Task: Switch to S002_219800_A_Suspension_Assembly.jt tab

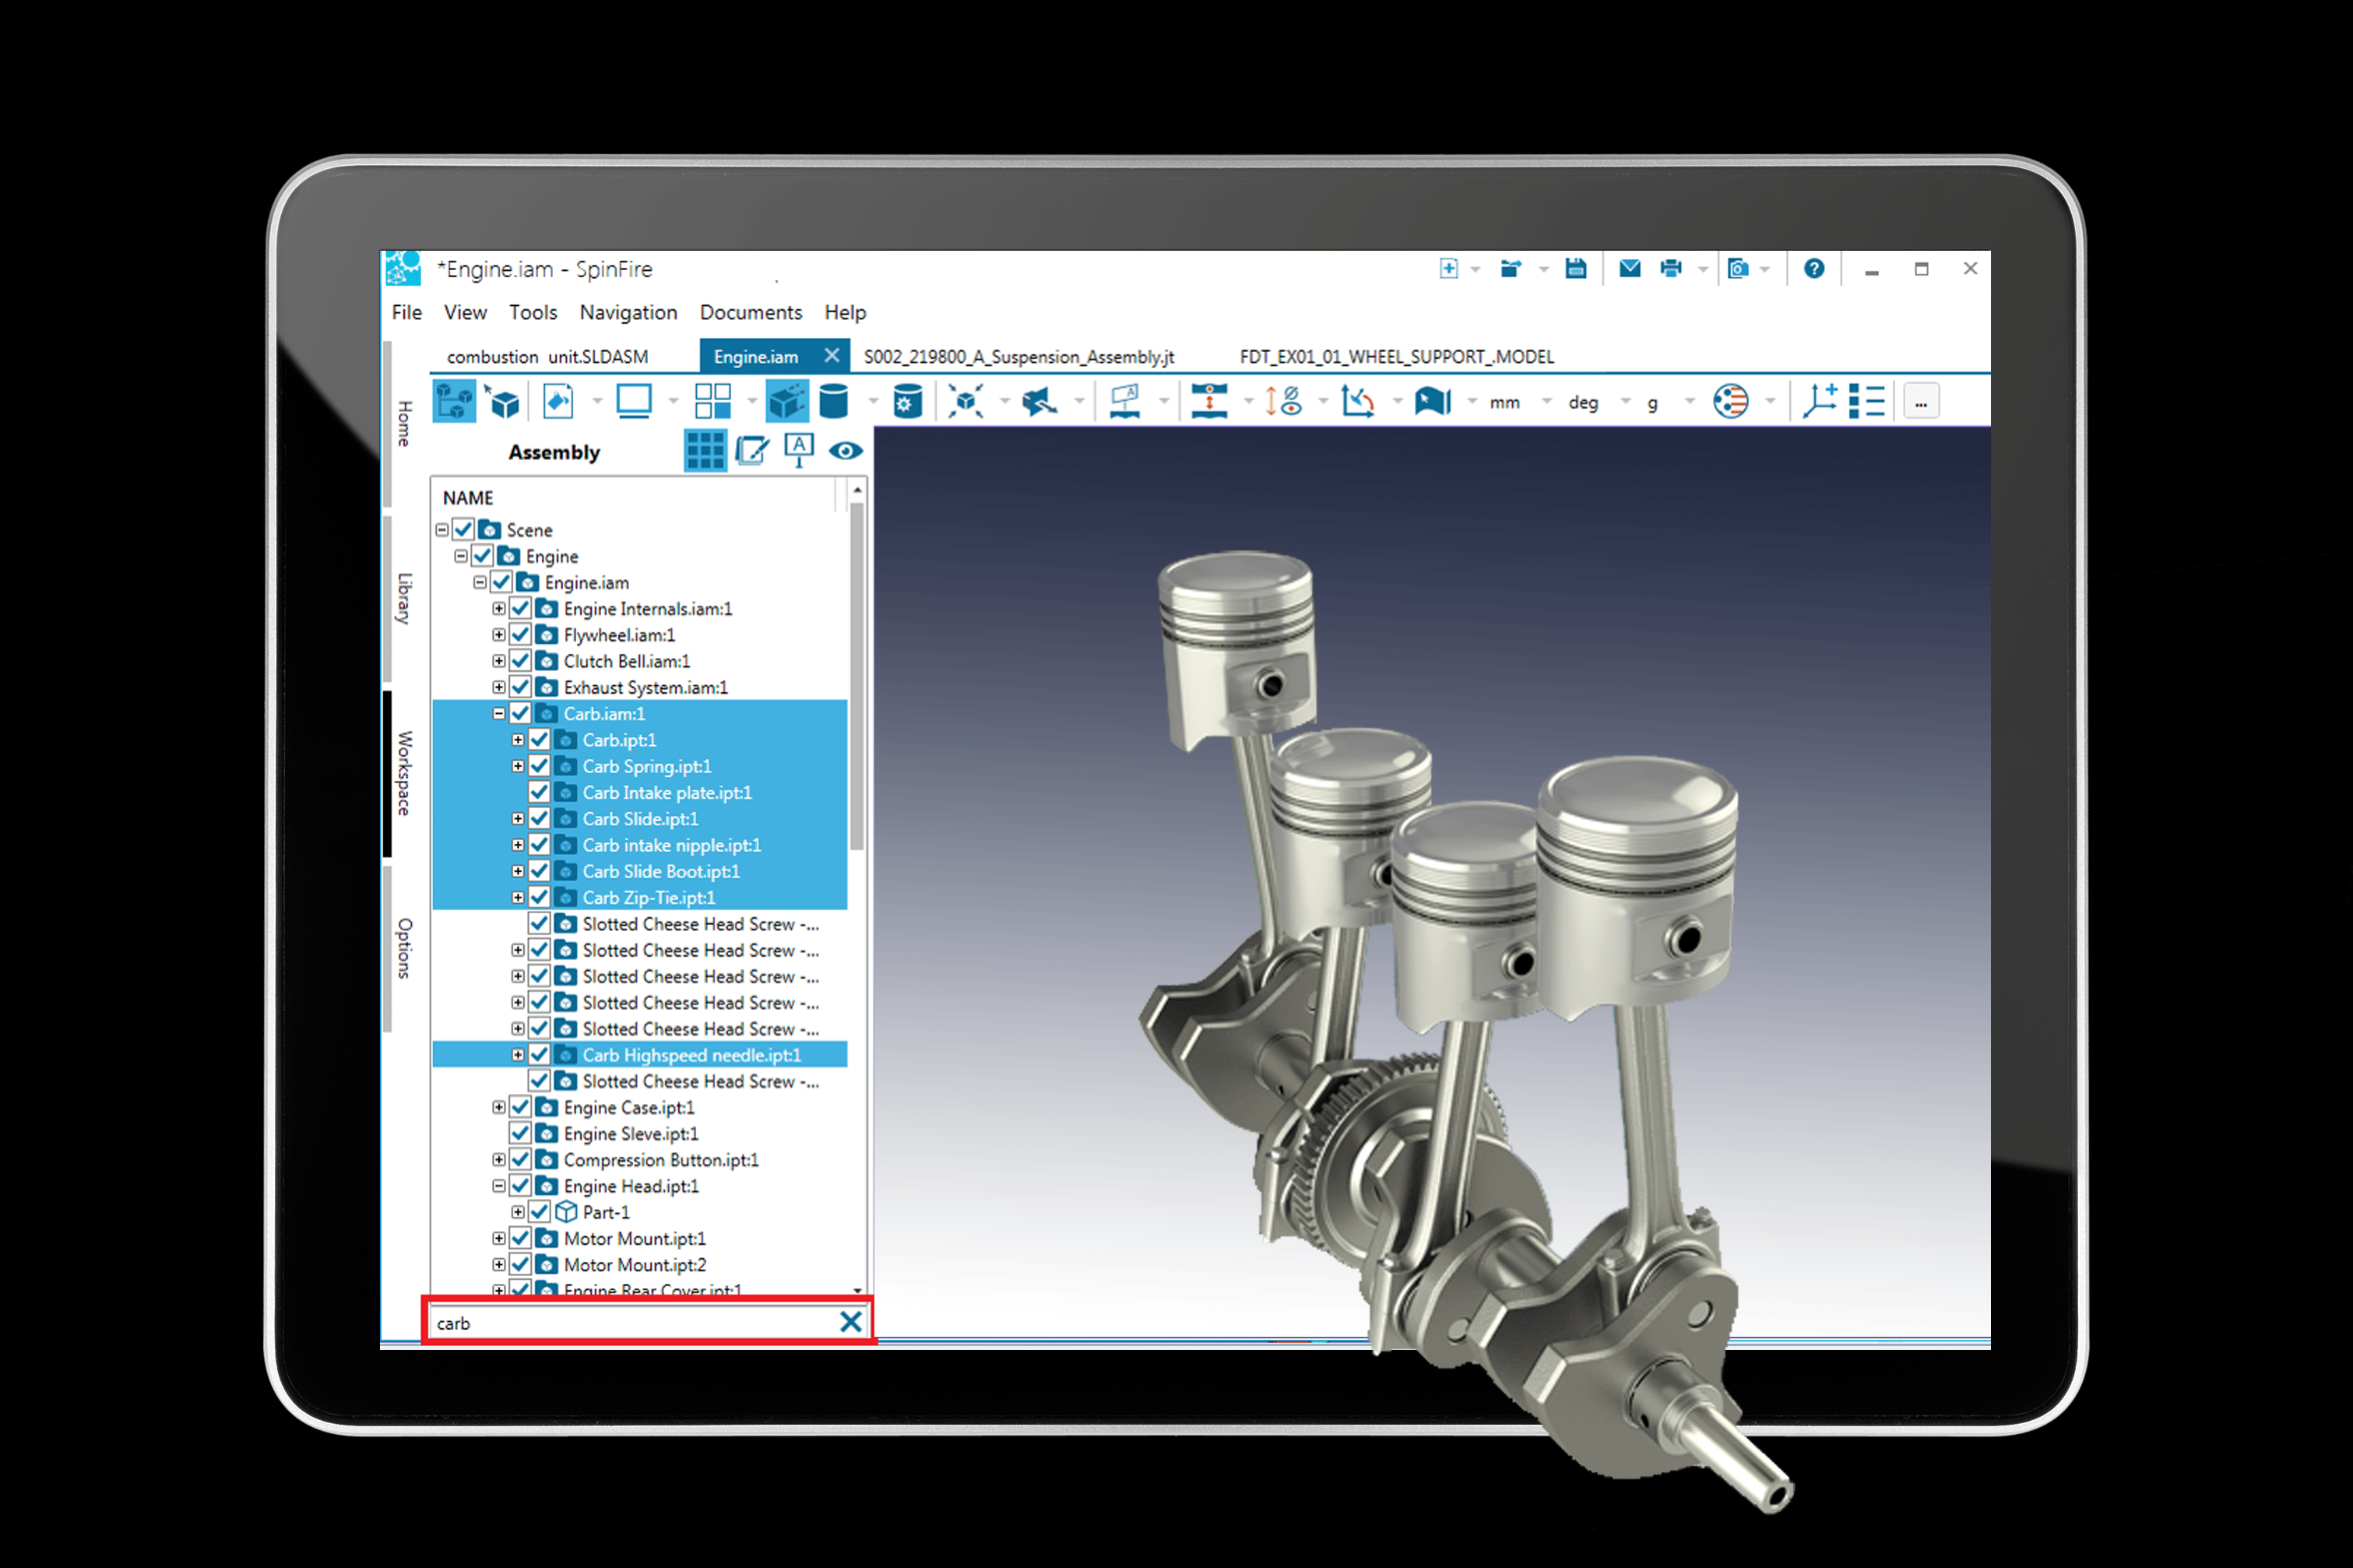Action: pyautogui.click(x=1019, y=357)
